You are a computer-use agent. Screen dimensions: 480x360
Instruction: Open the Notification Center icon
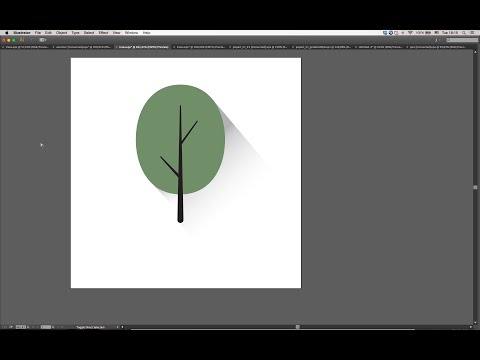coord(472,33)
